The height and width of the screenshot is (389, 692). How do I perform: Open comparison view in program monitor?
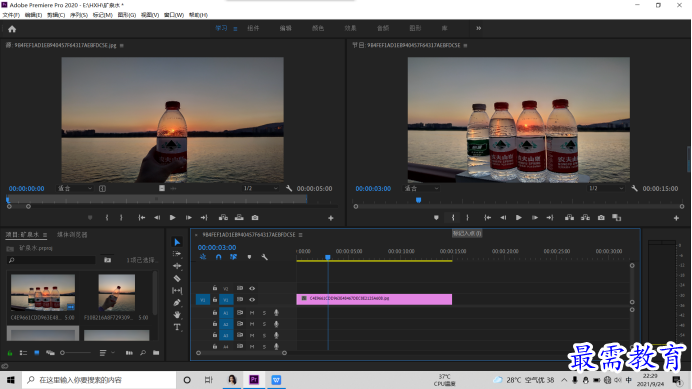(617, 218)
